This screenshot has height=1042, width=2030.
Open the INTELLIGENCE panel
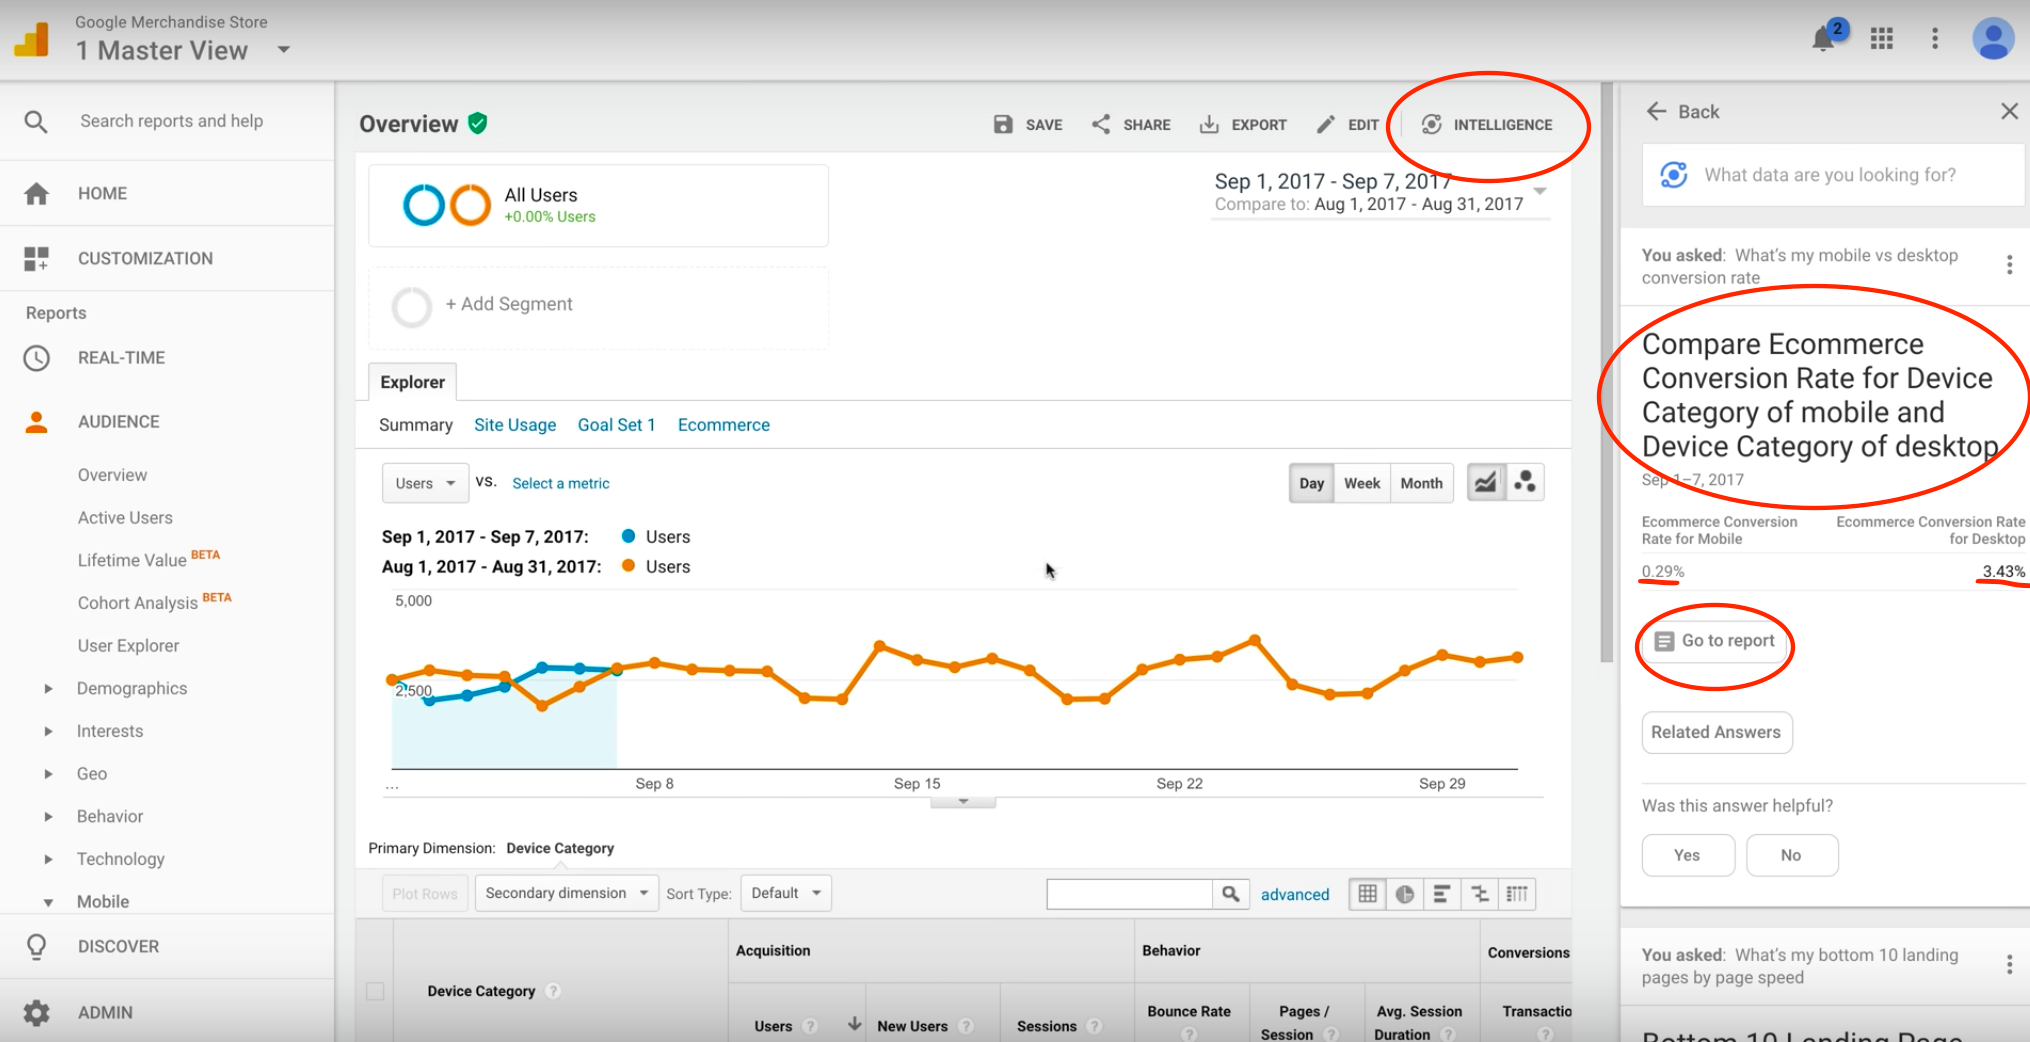(1487, 124)
